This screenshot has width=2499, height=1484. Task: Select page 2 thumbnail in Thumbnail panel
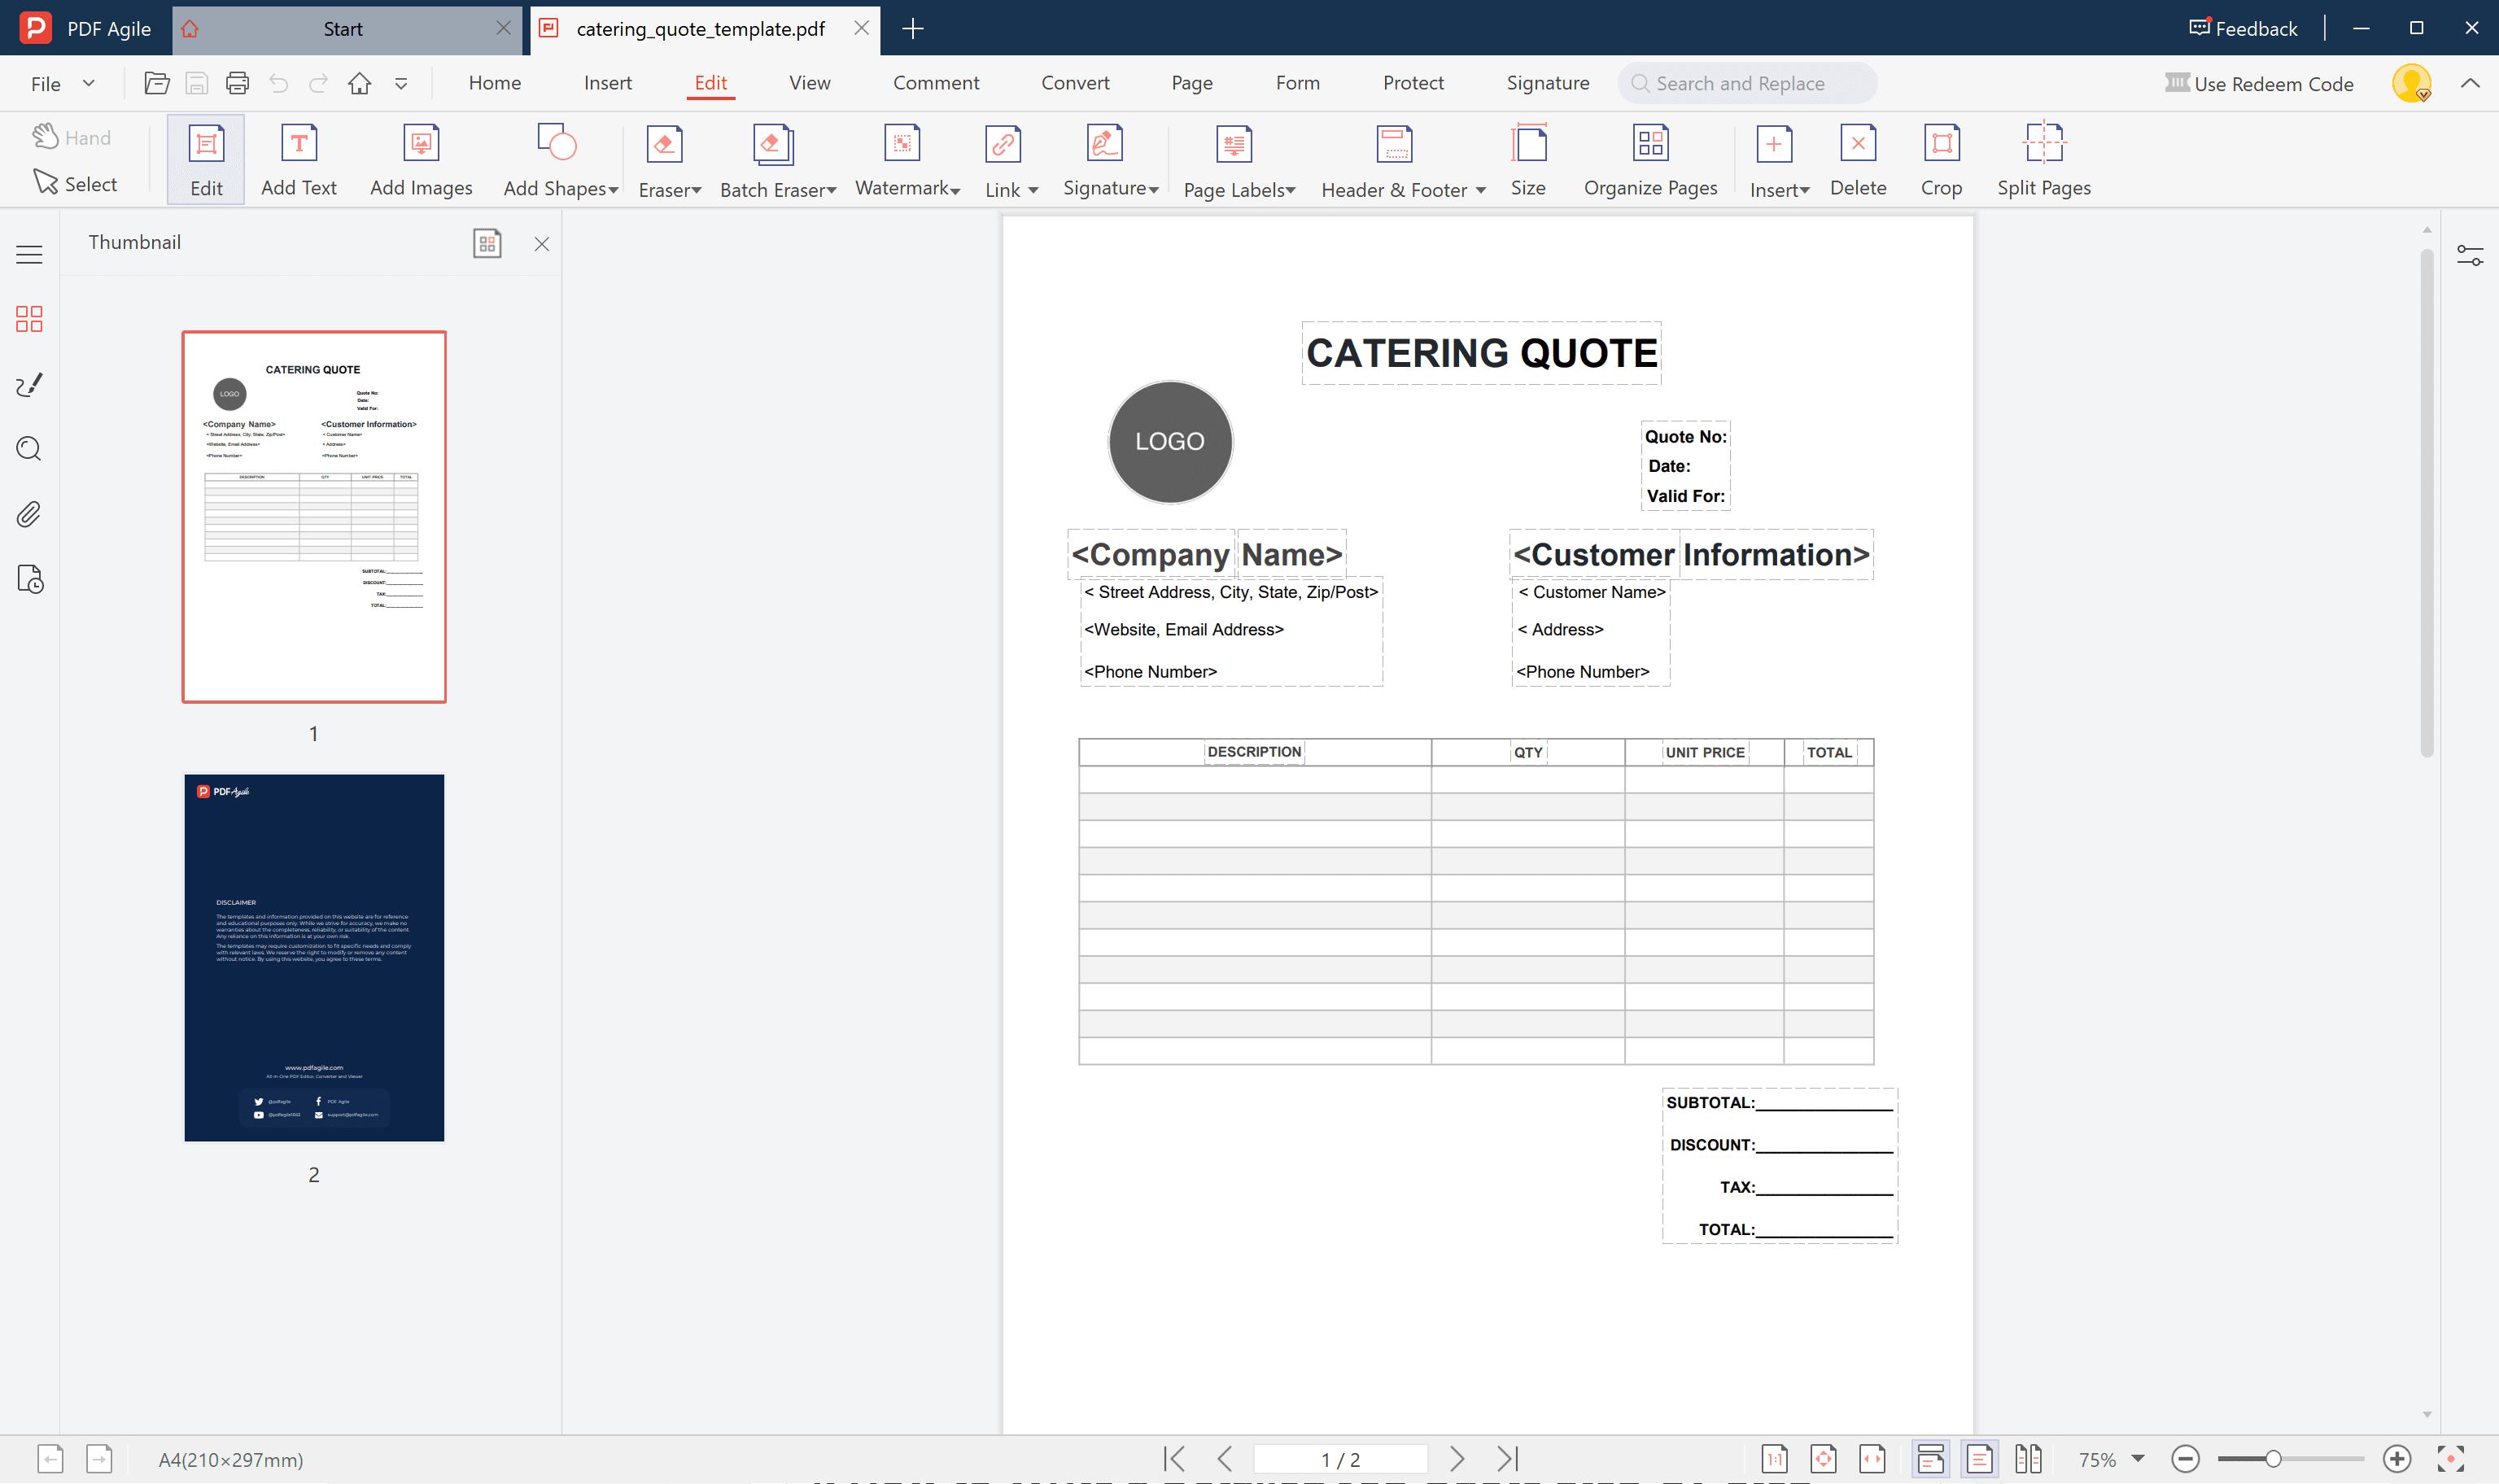(x=313, y=957)
